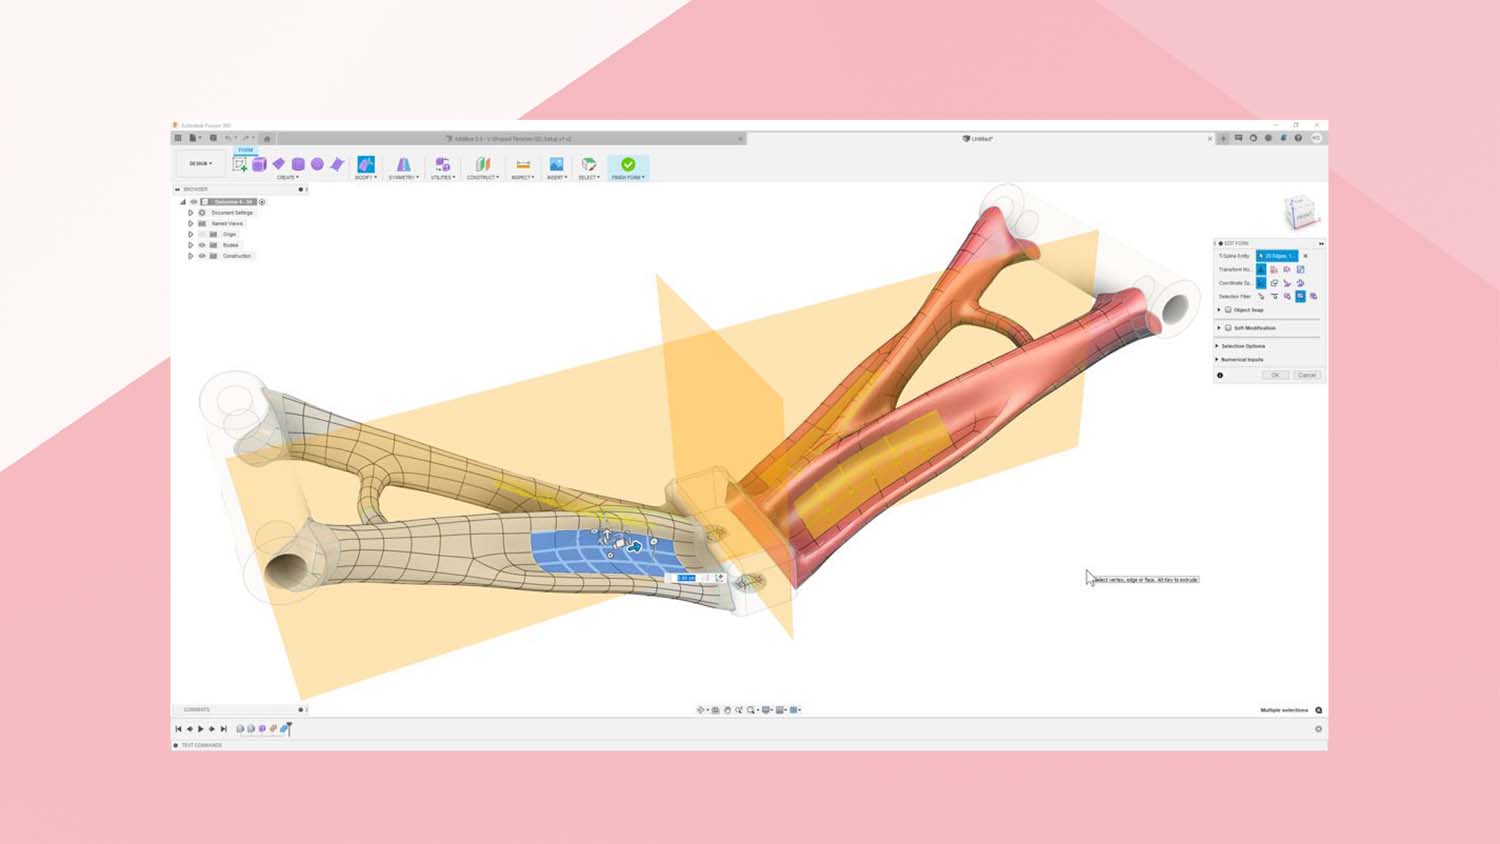Open the Mirror tool under Symmetry

[403, 163]
